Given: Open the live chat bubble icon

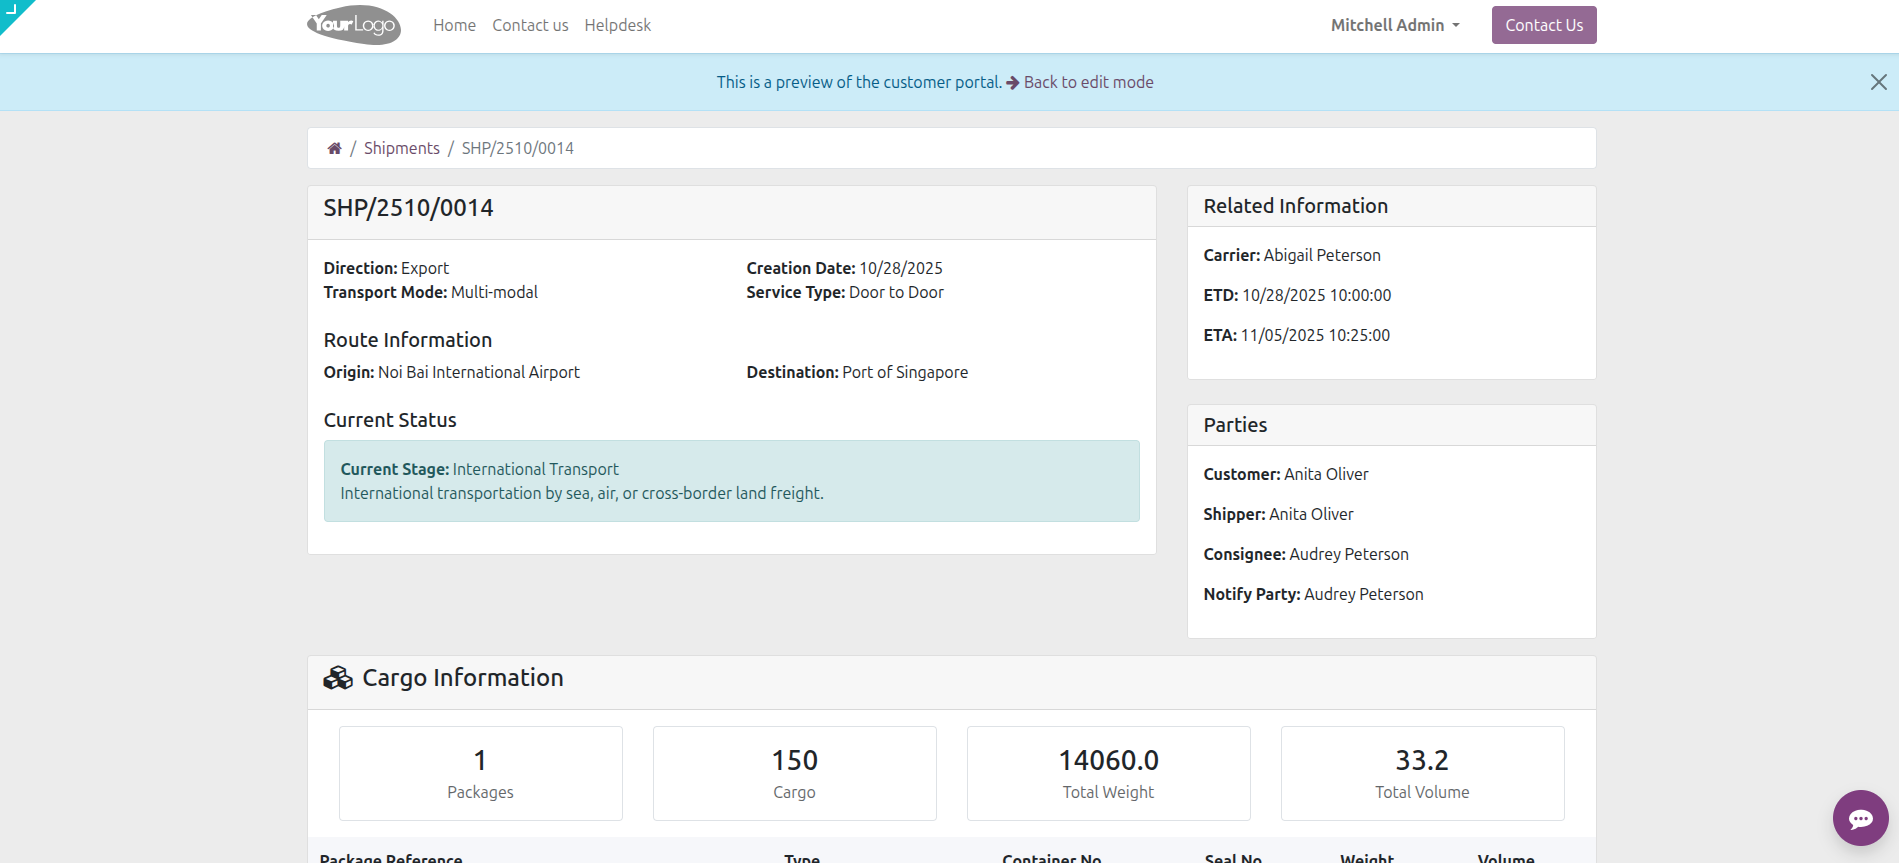Looking at the screenshot, I should (x=1860, y=818).
